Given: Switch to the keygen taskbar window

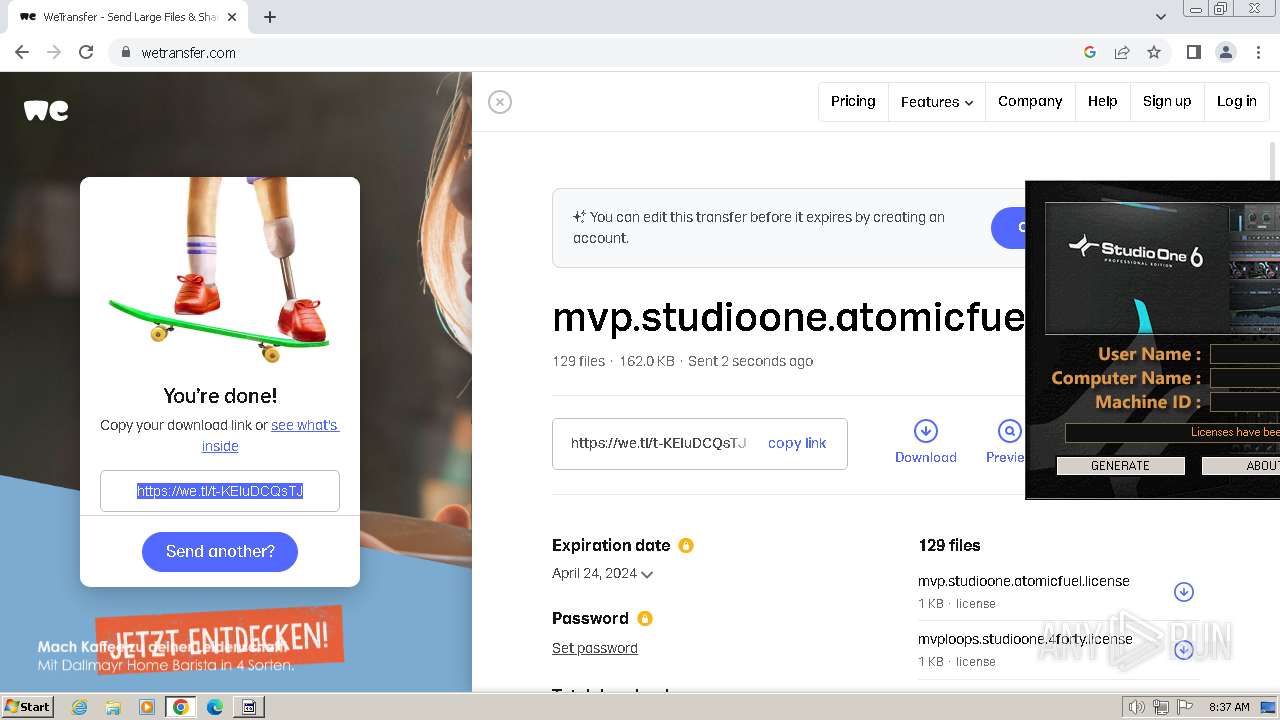Looking at the screenshot, I should (x=249, y=707).
